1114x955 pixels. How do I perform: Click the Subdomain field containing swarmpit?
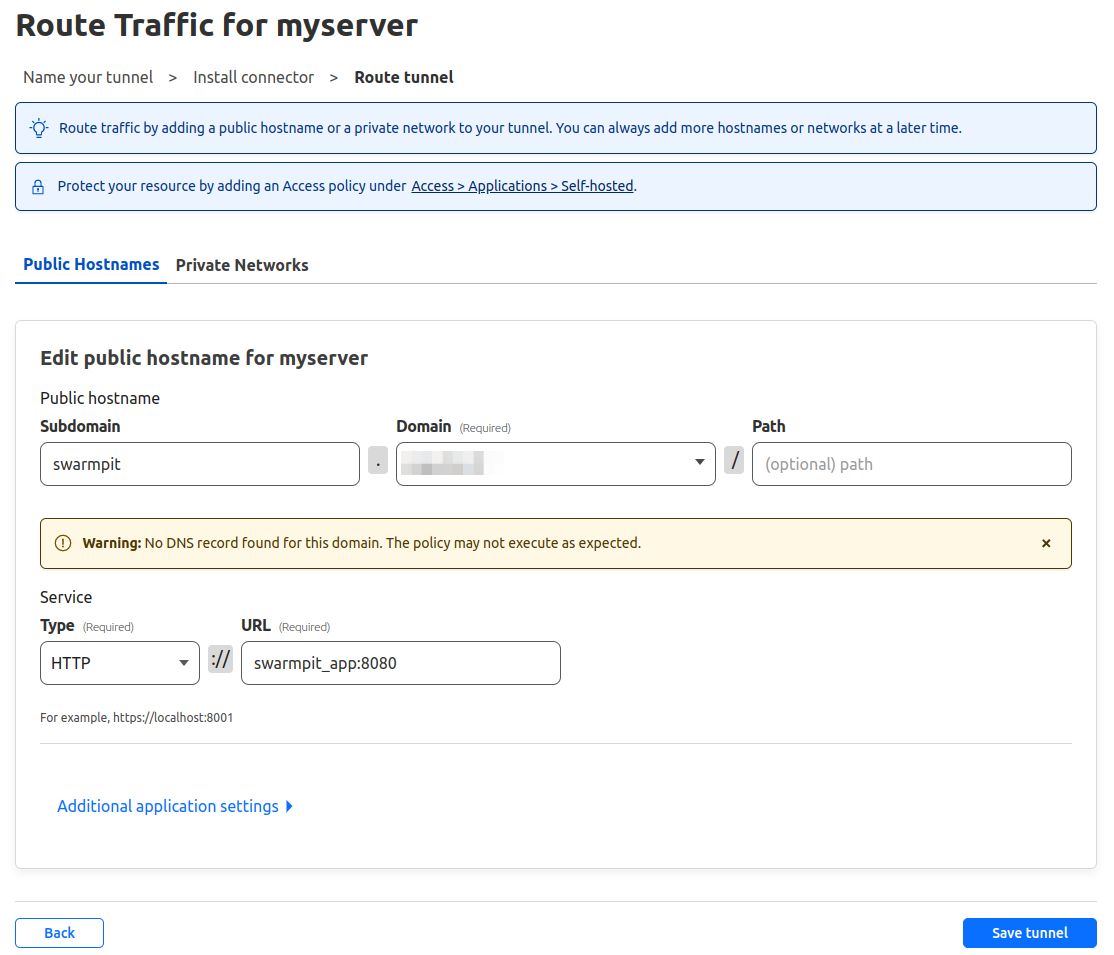pyautogui.click(x=199, y=463)
